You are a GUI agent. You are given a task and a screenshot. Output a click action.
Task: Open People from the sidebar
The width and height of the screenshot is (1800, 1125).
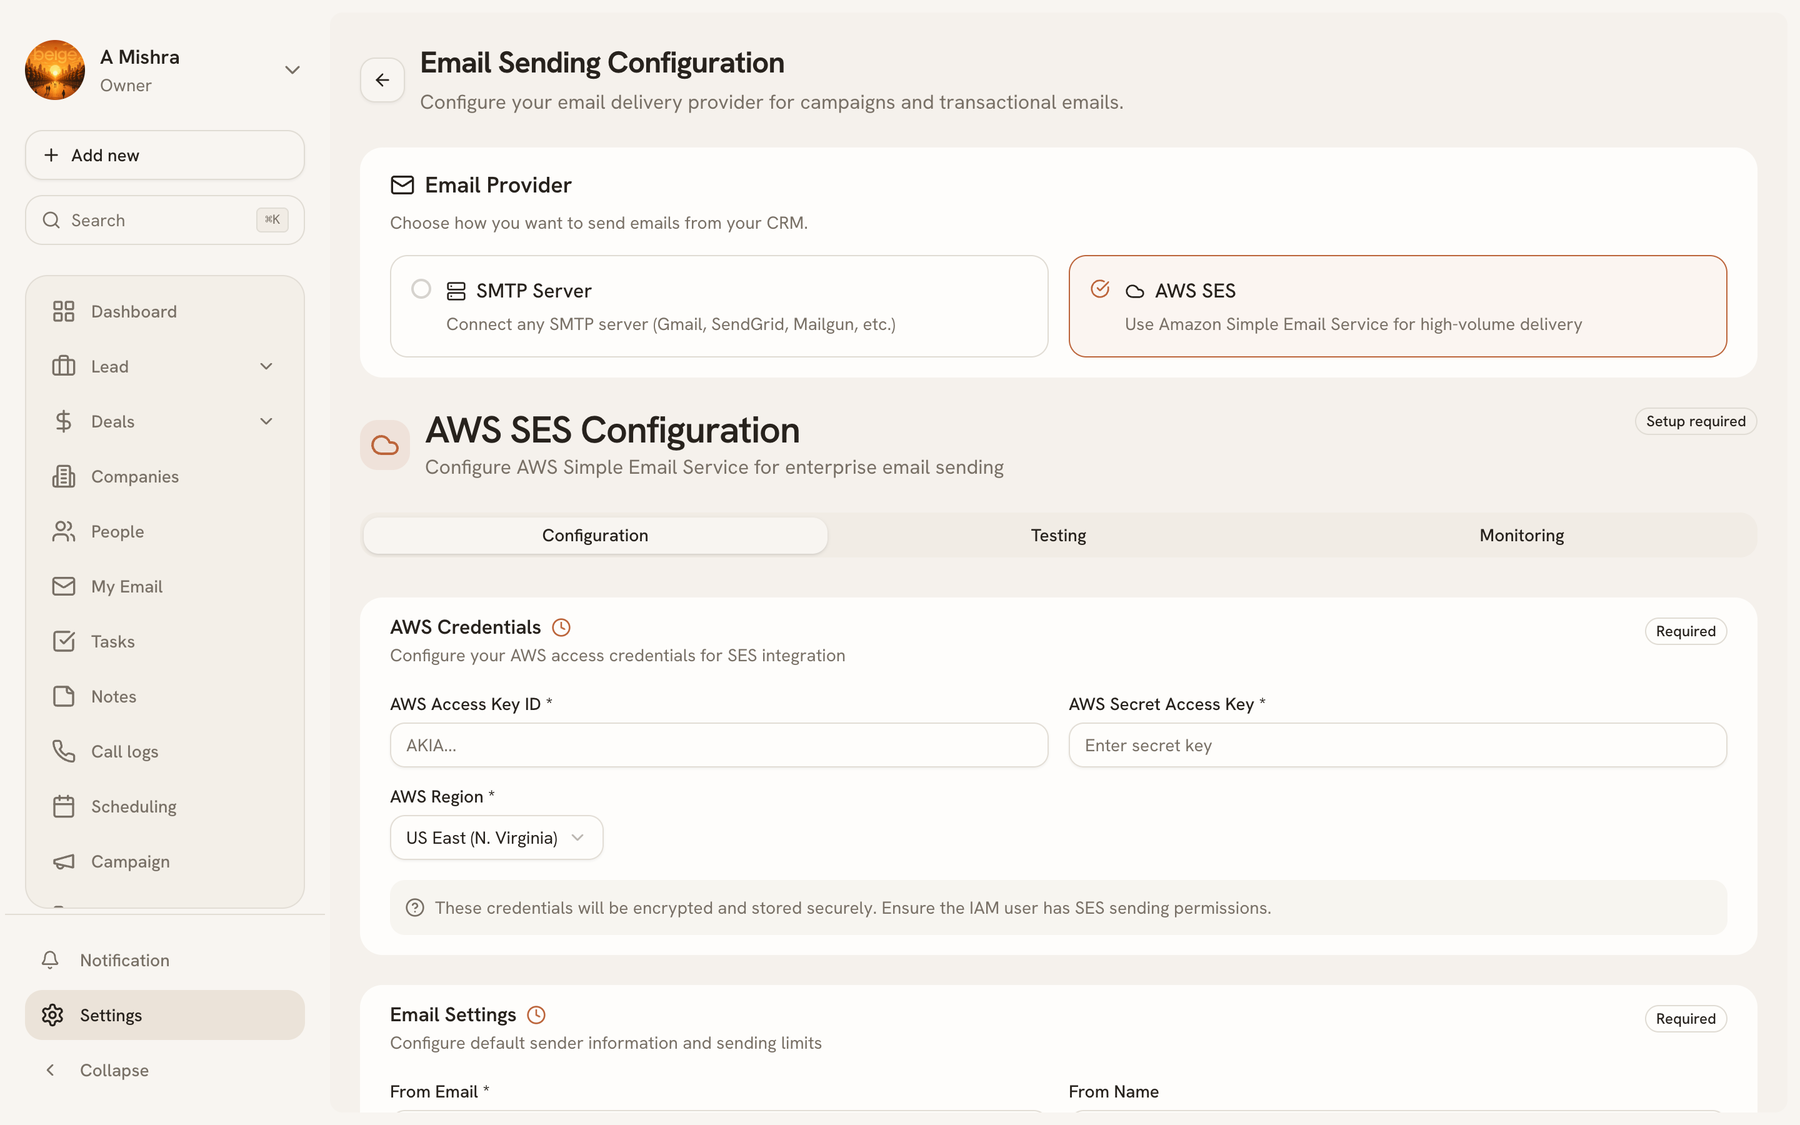click(x=165, y=531)
